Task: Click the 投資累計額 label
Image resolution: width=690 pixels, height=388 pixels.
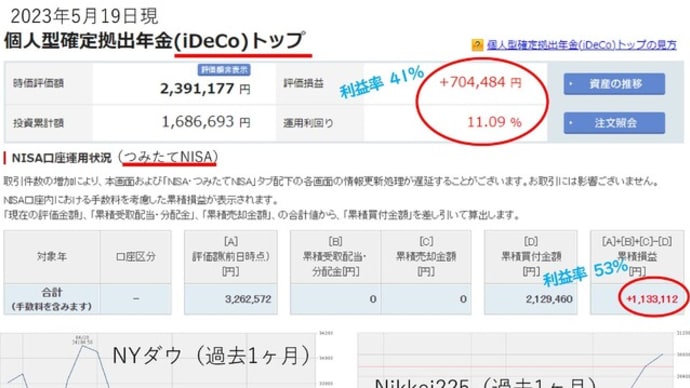Action: pyautogui.click(x=39, y=123)
